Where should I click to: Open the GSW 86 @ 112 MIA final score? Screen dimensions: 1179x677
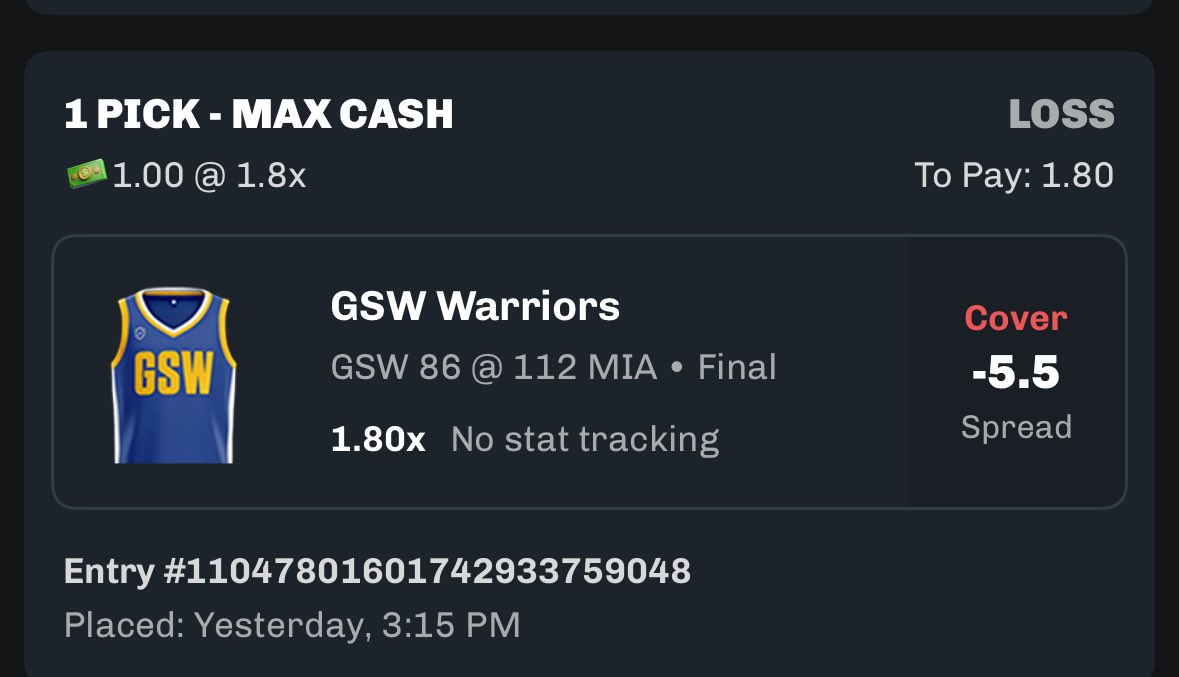(553, 368)
